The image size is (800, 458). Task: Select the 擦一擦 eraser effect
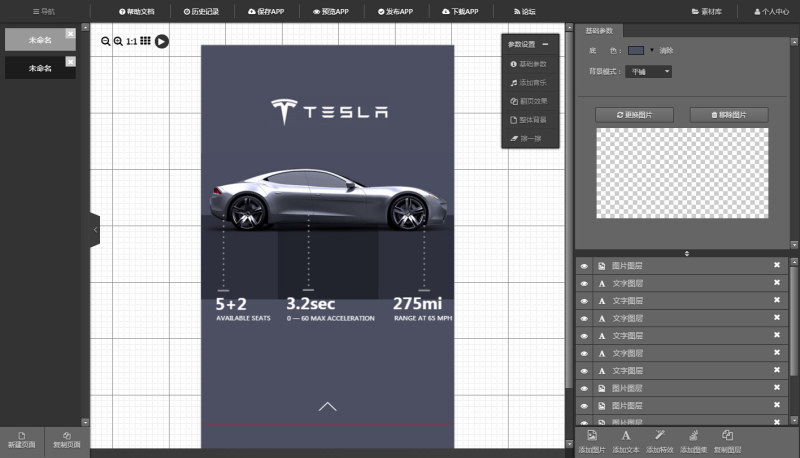[526, 138]
